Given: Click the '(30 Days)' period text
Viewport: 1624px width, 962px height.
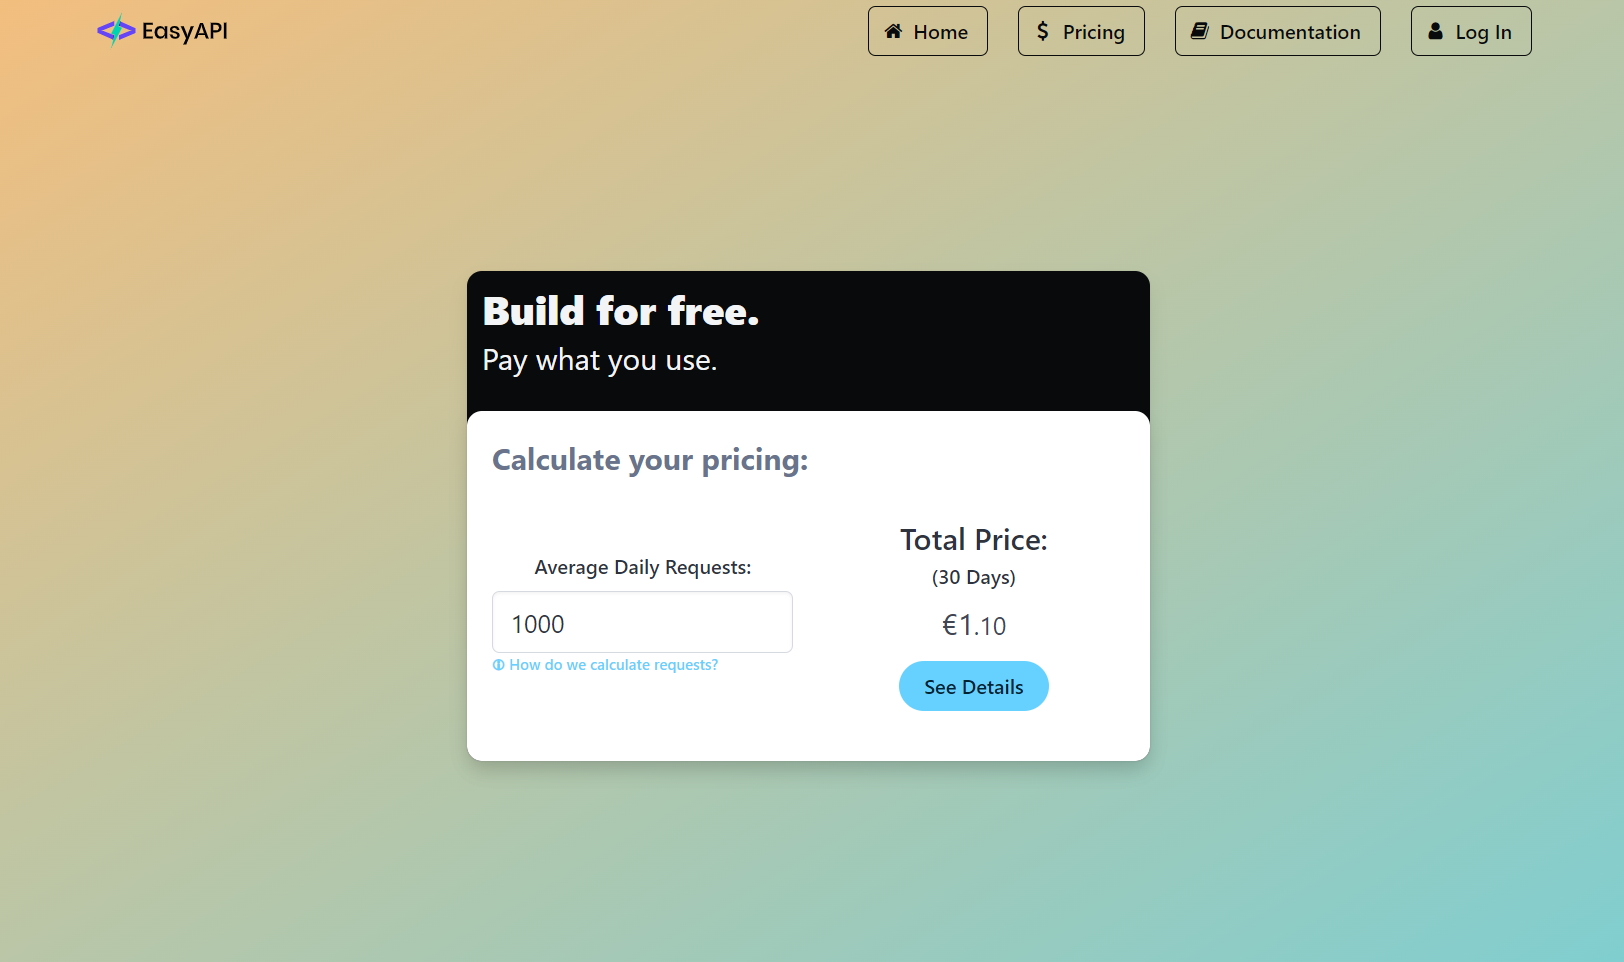Looking at the screenshot, I should (974, 577).
